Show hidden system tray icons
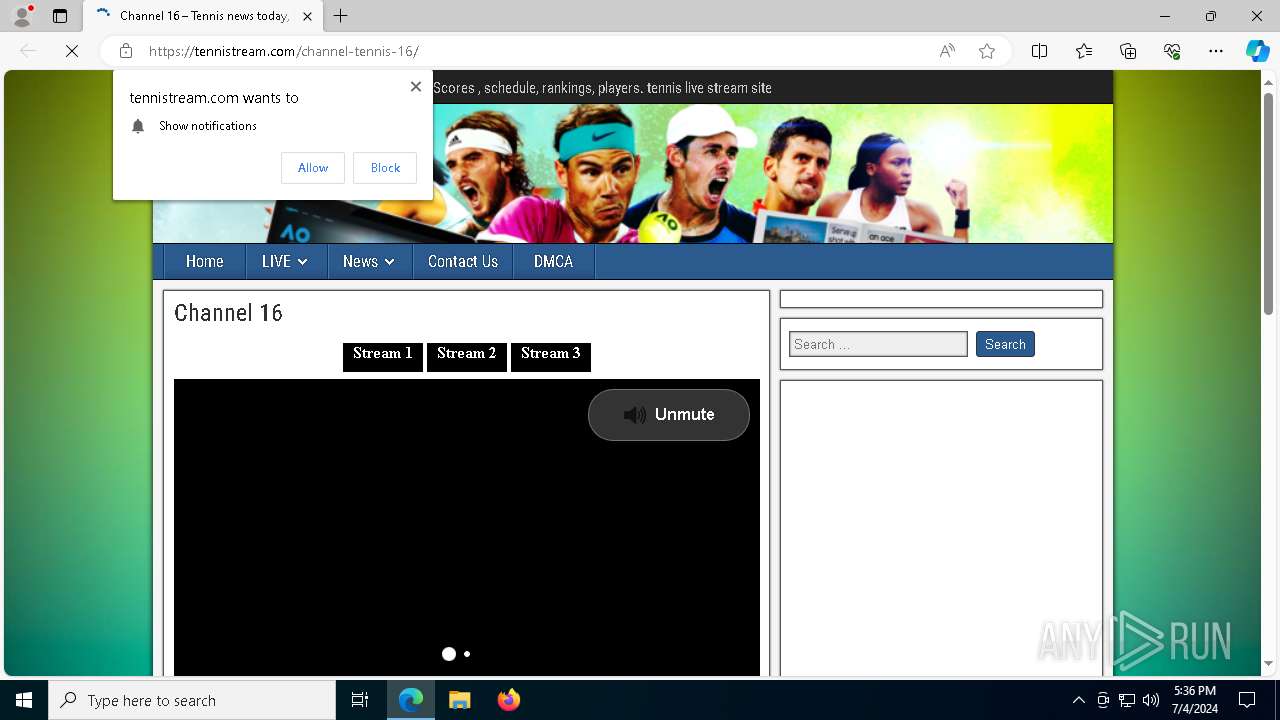The width and height of the screenshot is (1280, 720). point(1078,700)
